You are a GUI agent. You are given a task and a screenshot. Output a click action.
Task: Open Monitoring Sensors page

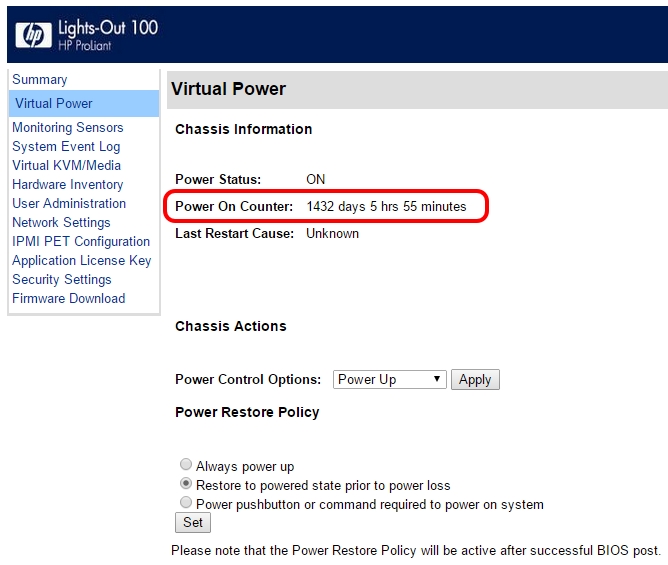click(x=68, y=127)
